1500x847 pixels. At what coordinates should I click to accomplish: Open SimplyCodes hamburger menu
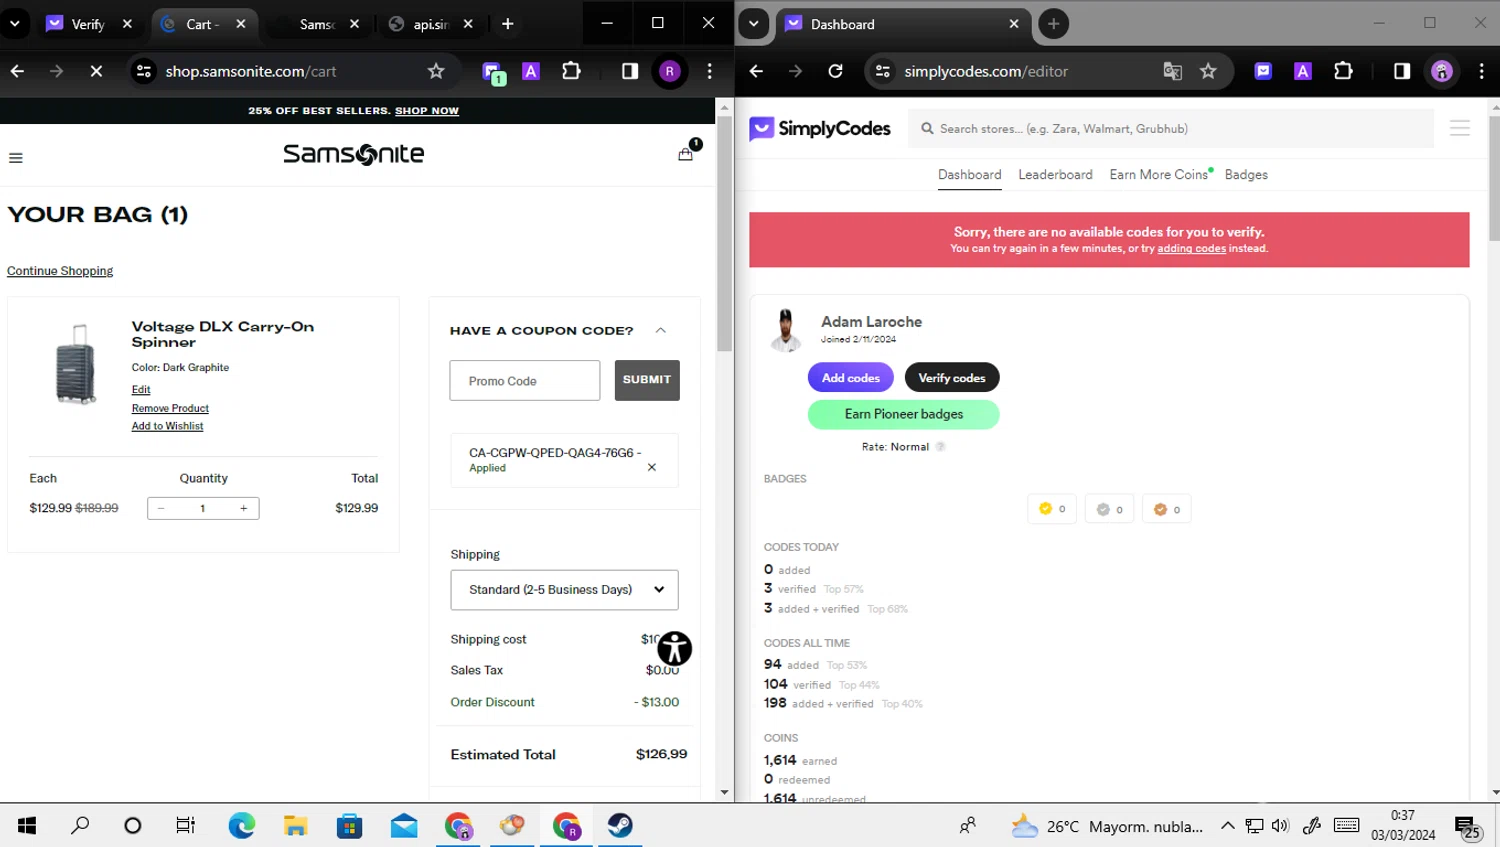1460,128
